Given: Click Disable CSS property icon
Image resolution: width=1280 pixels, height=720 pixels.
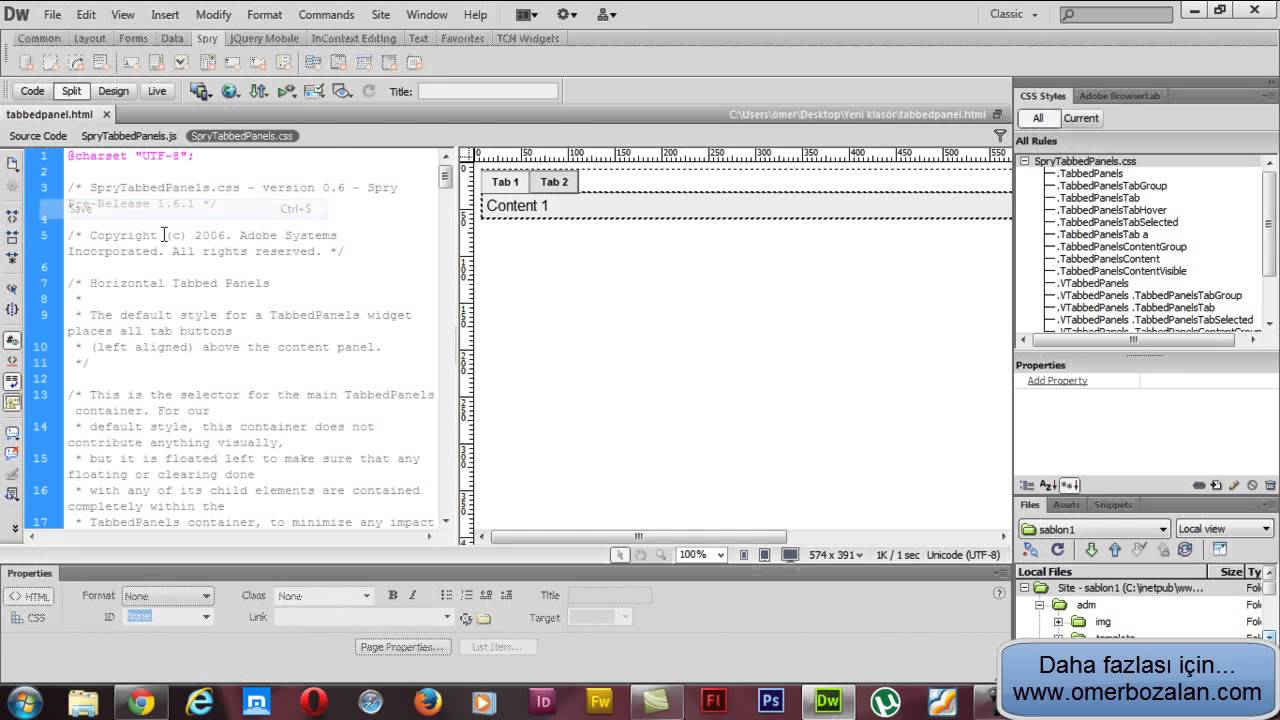Looking at the screenshot, I should point(1252,485).
